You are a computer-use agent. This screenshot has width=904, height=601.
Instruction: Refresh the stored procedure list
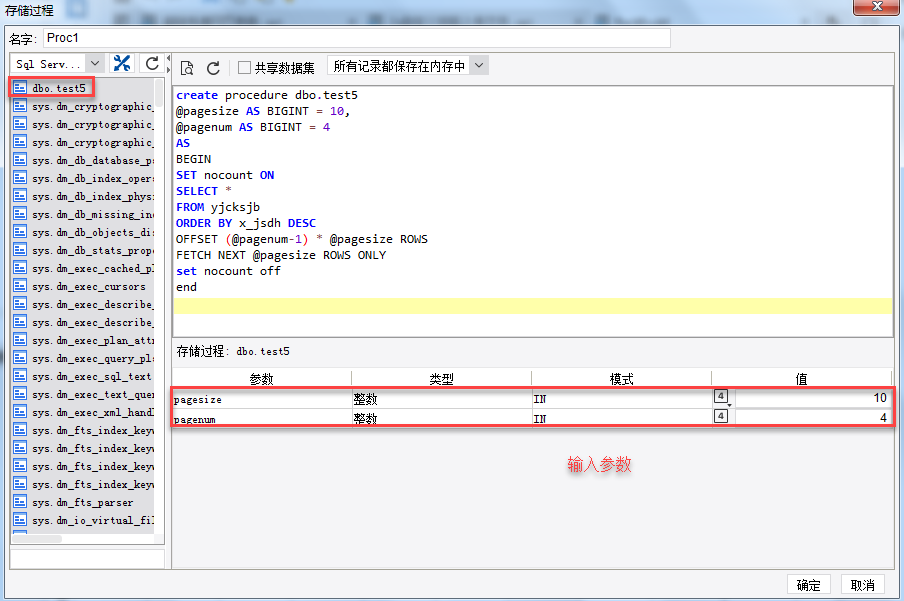click(152, 63)
